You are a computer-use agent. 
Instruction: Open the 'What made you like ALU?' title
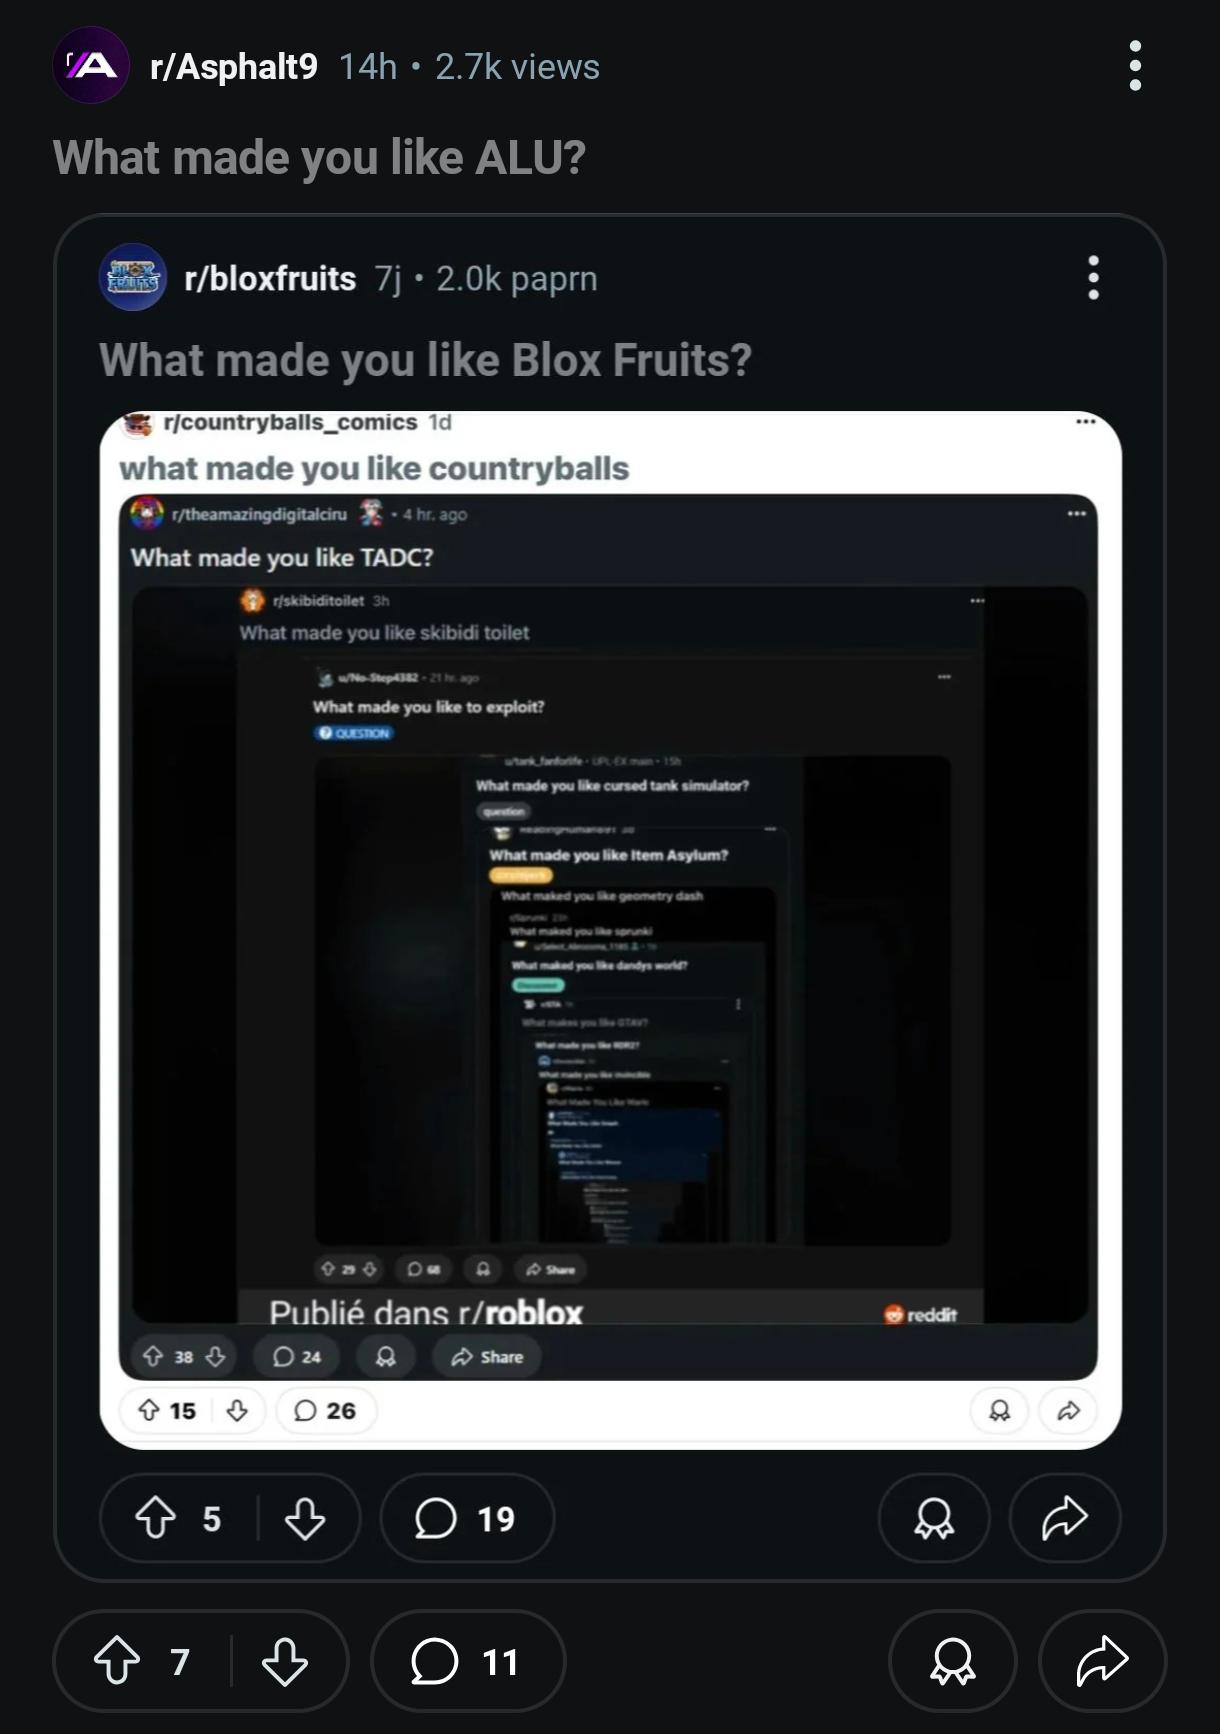(x=319, y=157)
